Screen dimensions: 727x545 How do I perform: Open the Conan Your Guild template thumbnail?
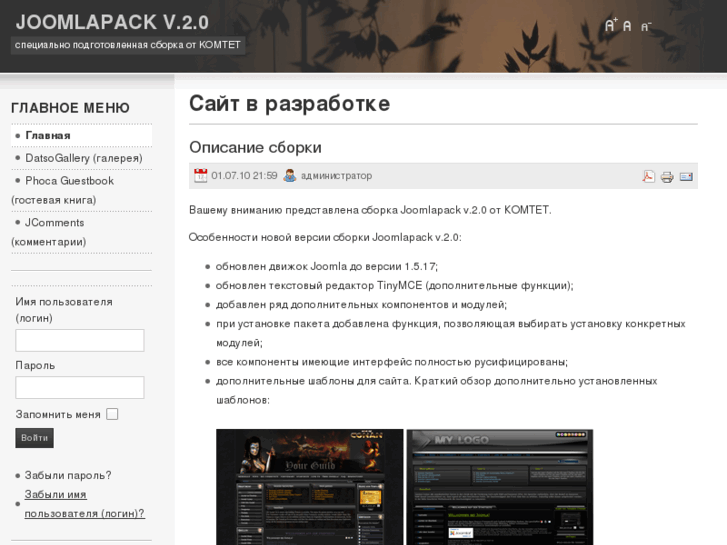[x=310, y=487]
